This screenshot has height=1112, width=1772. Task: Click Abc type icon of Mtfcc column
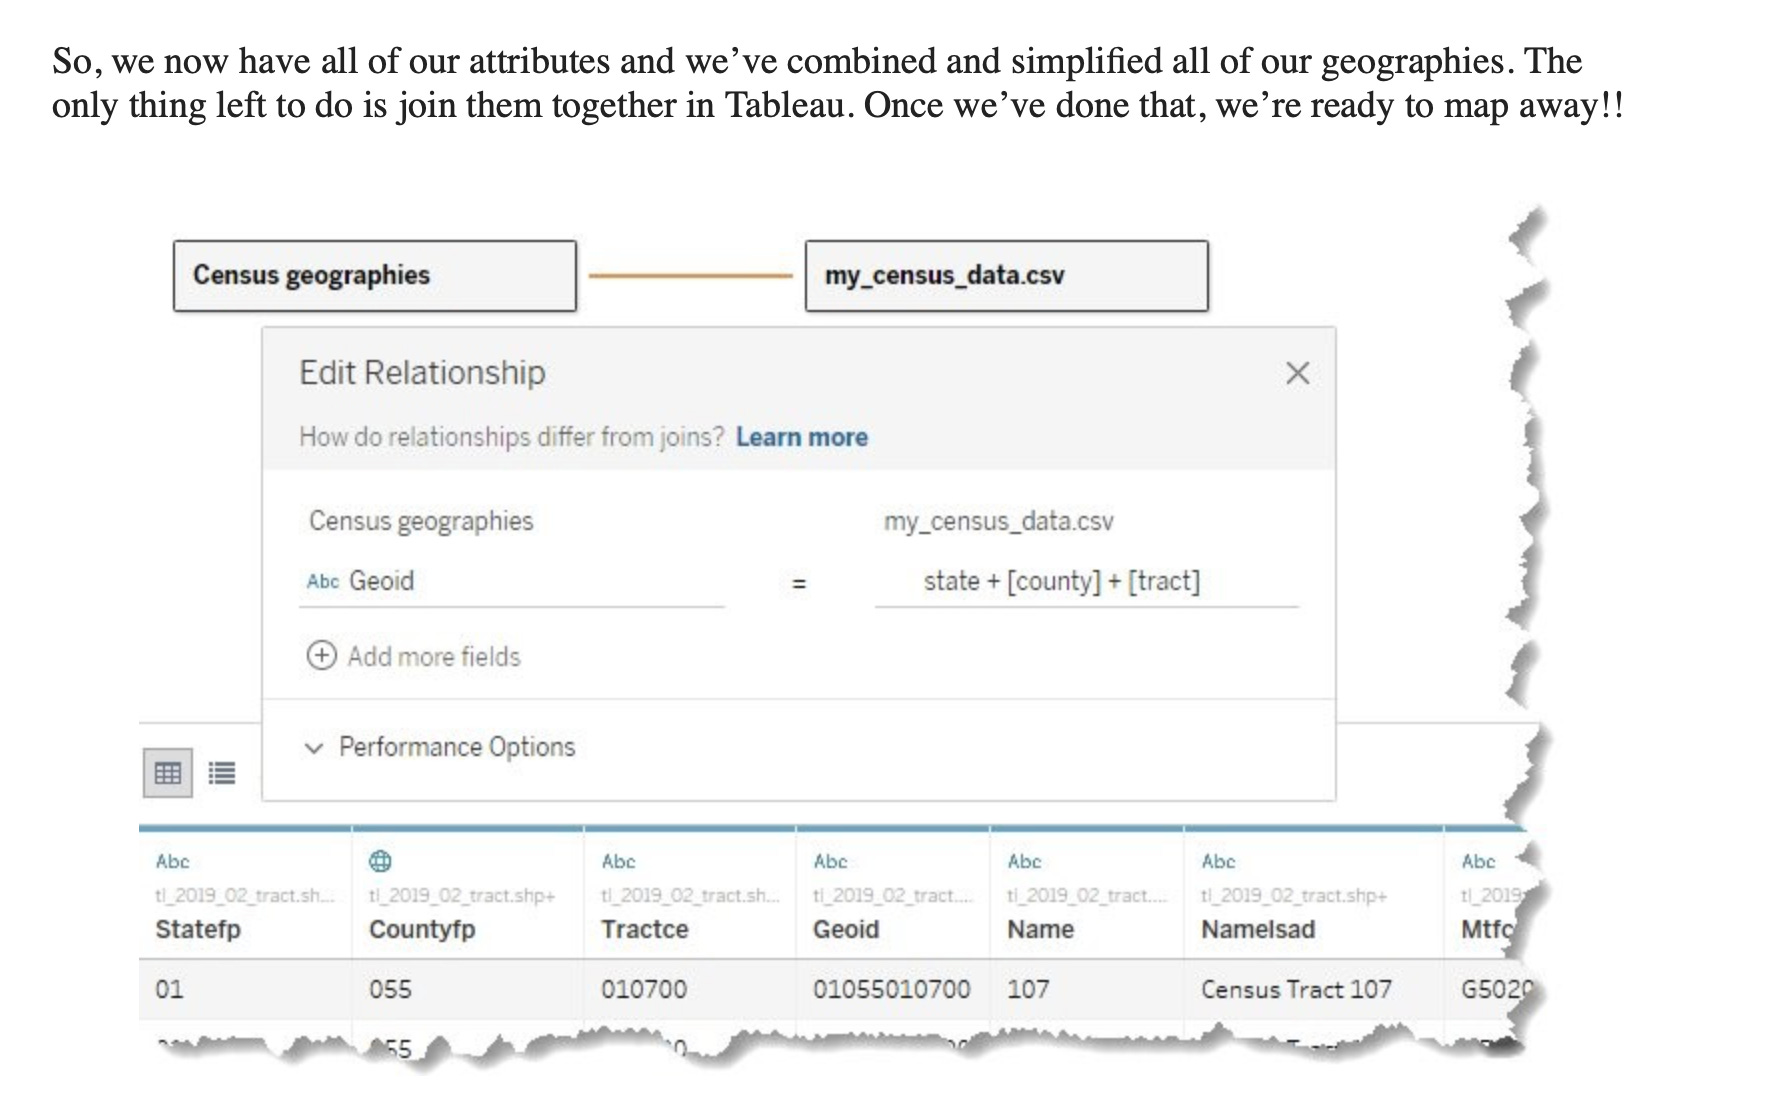pos(1478,861)
